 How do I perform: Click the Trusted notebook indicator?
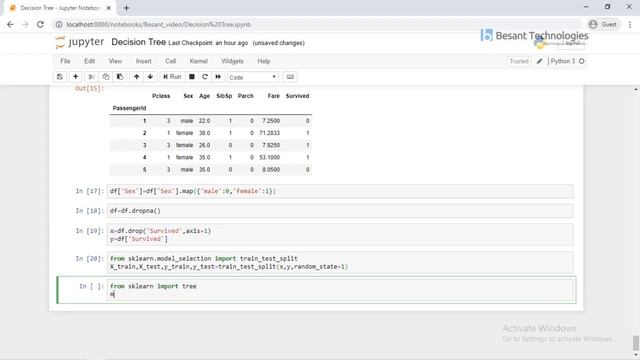point(519,61)
